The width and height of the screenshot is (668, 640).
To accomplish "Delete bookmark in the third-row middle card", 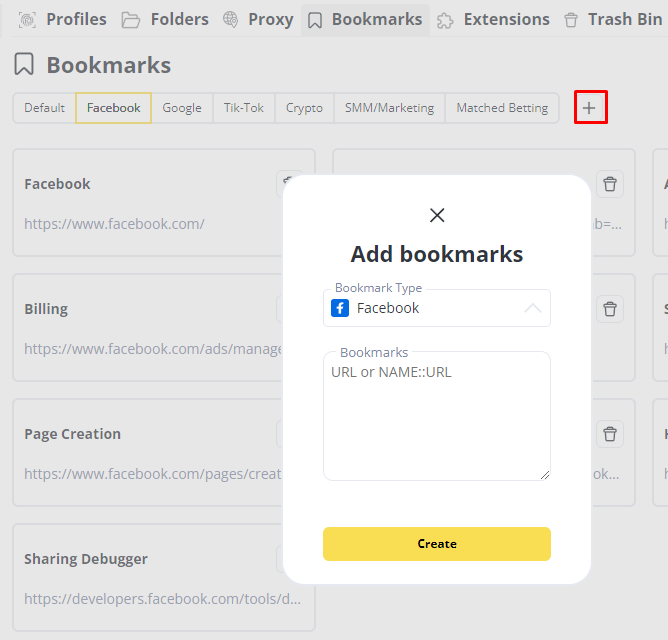I will click(x=610, y=434).
